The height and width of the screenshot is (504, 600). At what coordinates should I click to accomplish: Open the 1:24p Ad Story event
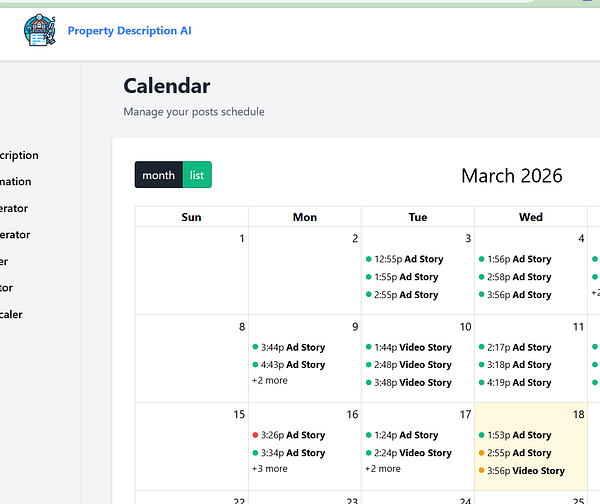pyautogui.click(x=402, y=435)
